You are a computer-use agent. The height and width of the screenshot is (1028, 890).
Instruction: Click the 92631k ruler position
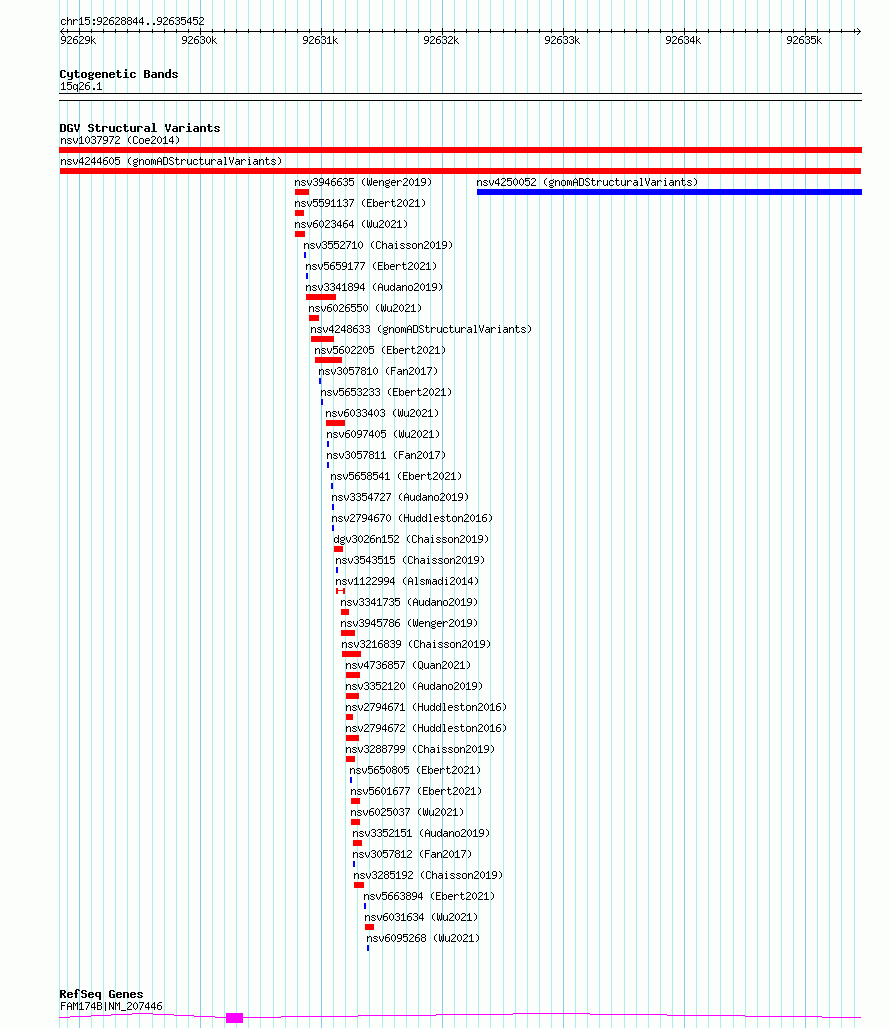point(320,40)
